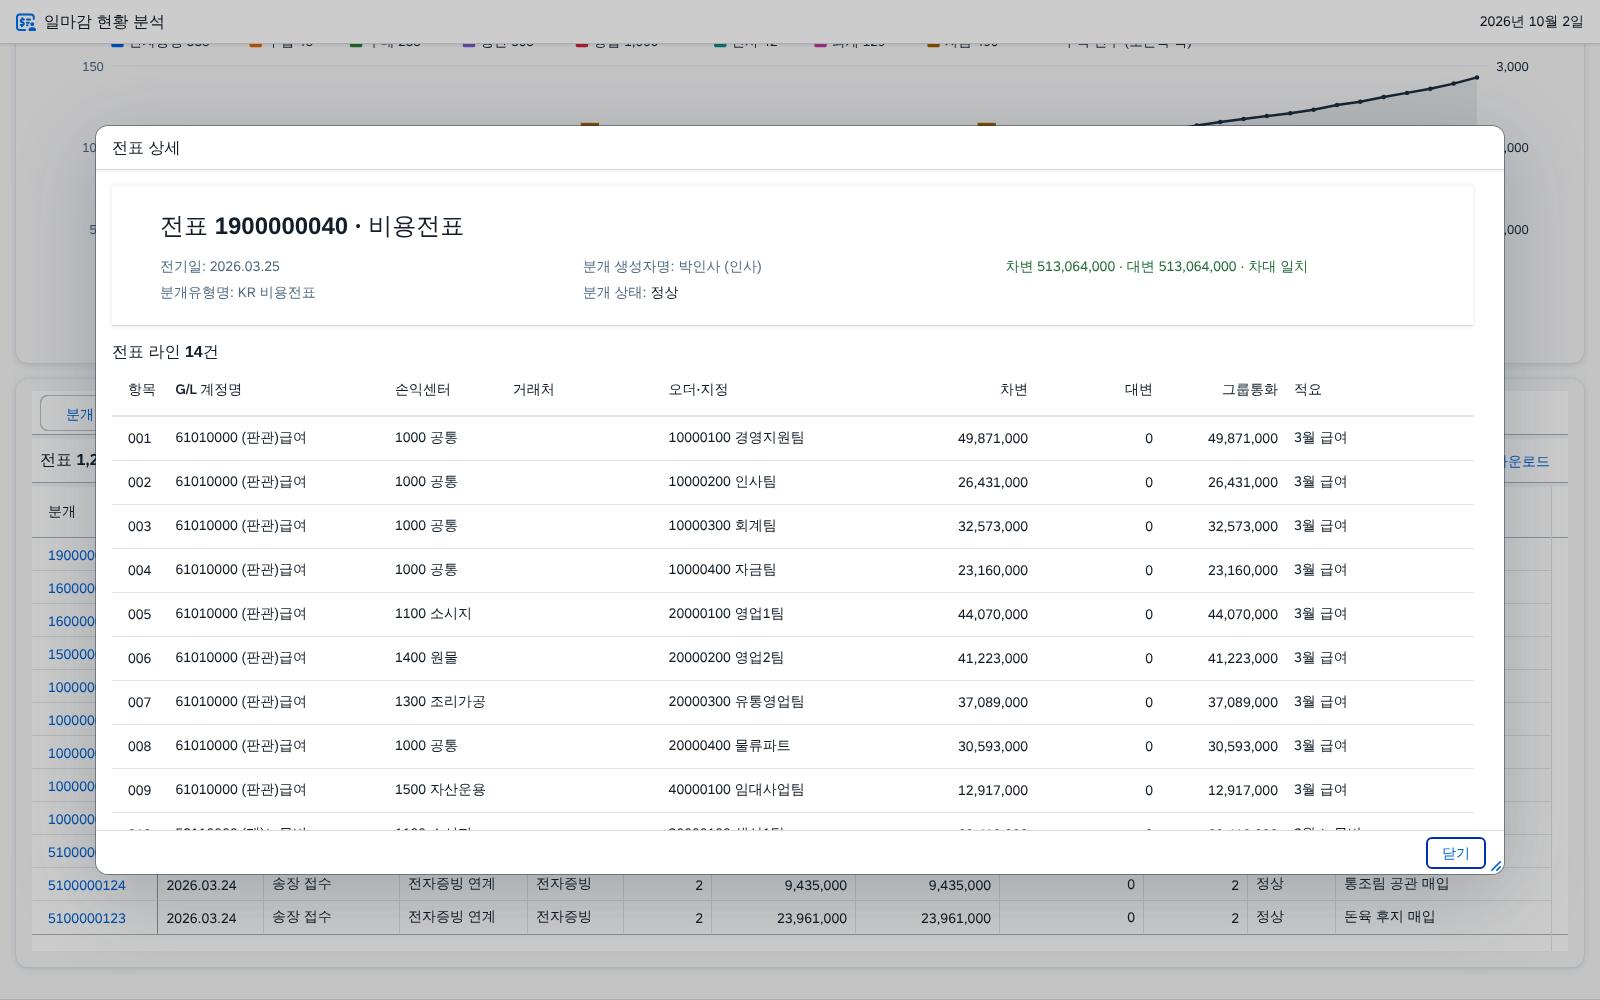1600x1000 pixels.
Task: Click the 분개유형명: KR 비용전표 field
Action: pyautogui.click(x=238, y=293)
